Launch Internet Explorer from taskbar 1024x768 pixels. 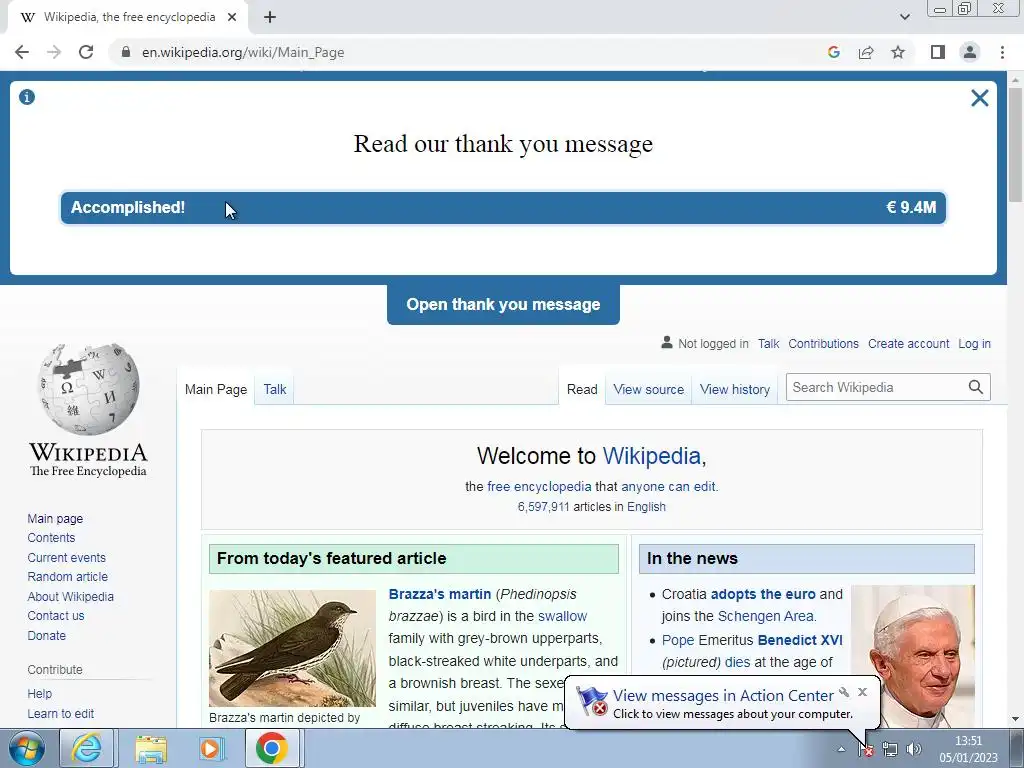[x=87, y=748]
